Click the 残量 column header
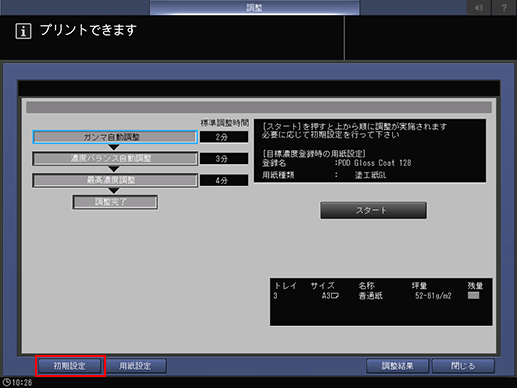Image resolution: width=517 pixels, height=388 pixels. tap(475, 286)
